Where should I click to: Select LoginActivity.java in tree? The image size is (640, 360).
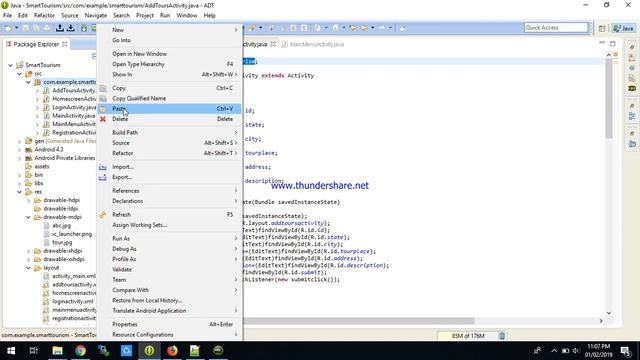(x=74, y=107)
